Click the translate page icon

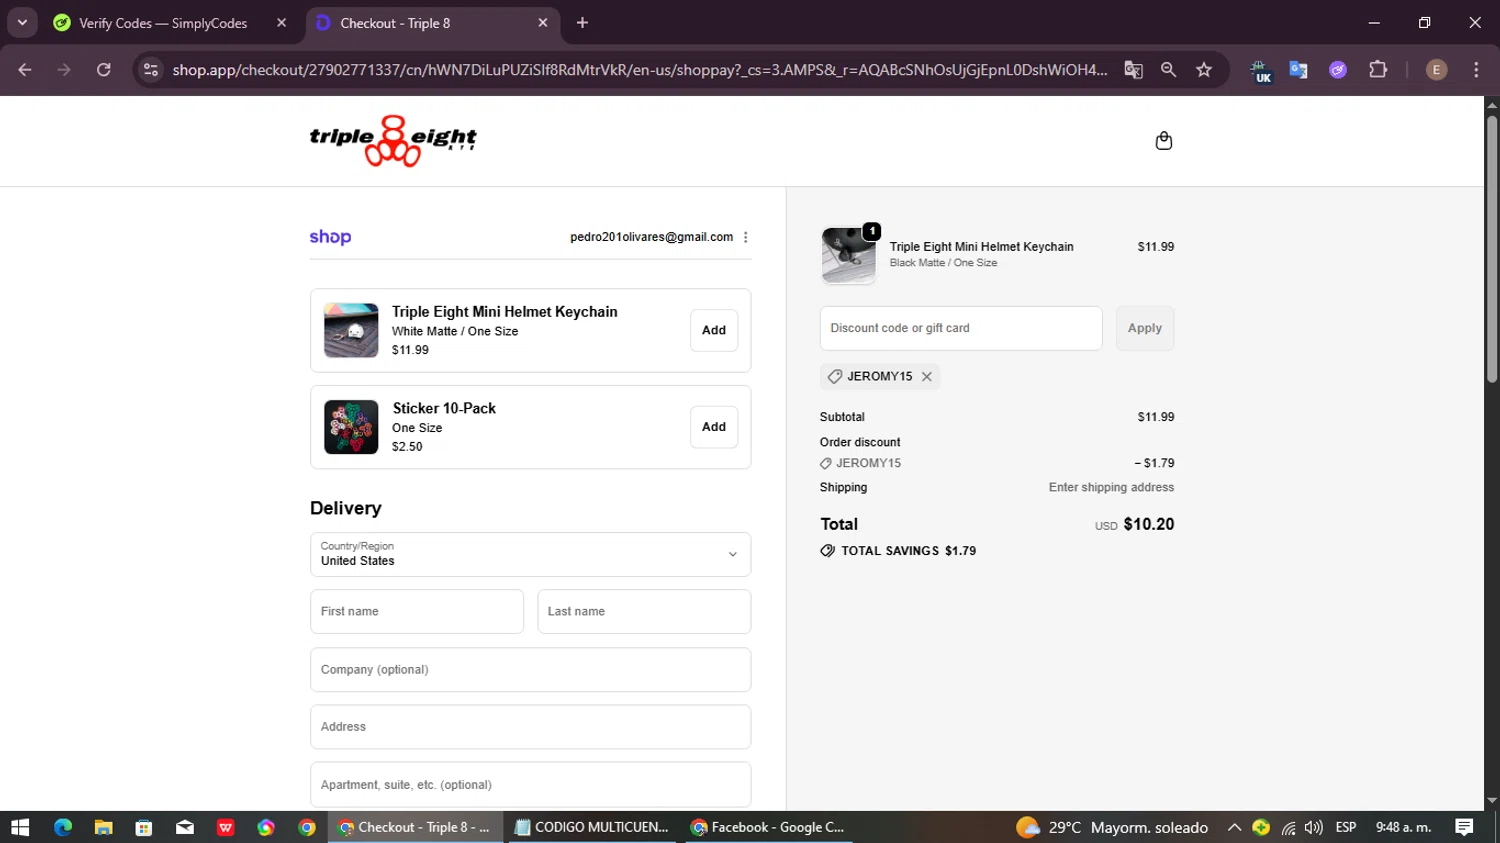point(1133,70)
